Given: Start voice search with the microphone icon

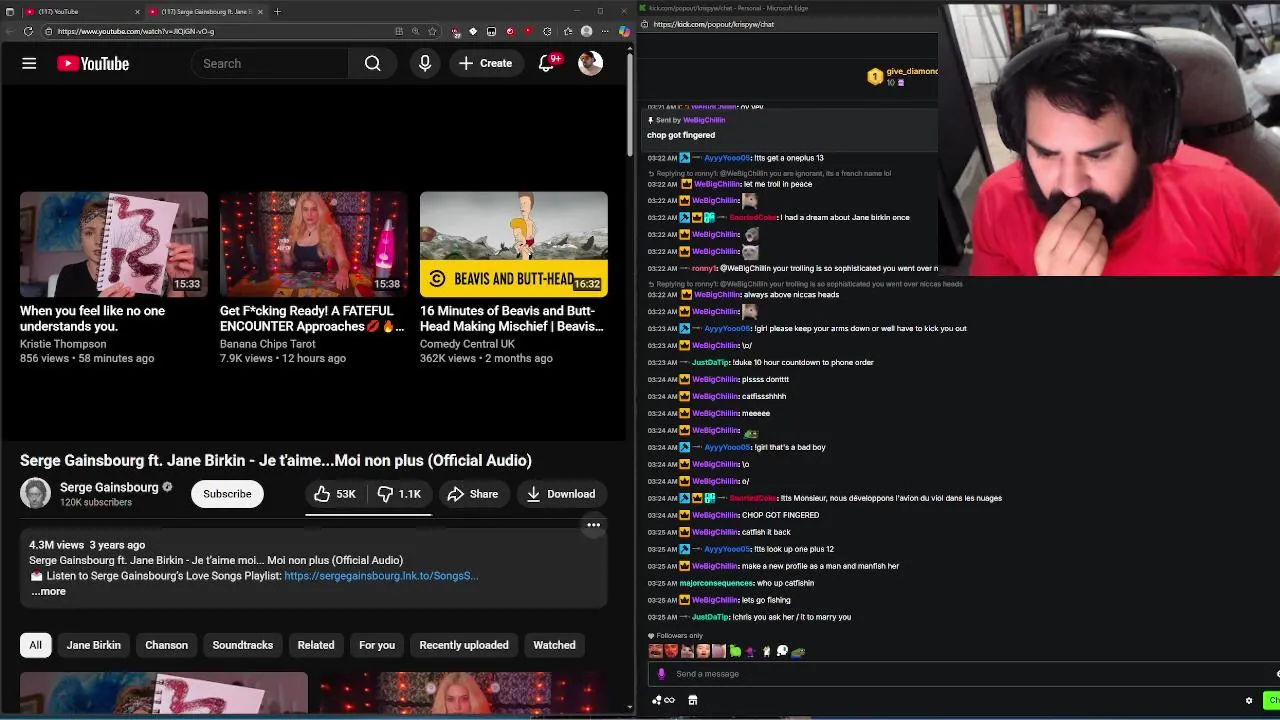Looking at the screenshot, I should click(x=425, y=63).
